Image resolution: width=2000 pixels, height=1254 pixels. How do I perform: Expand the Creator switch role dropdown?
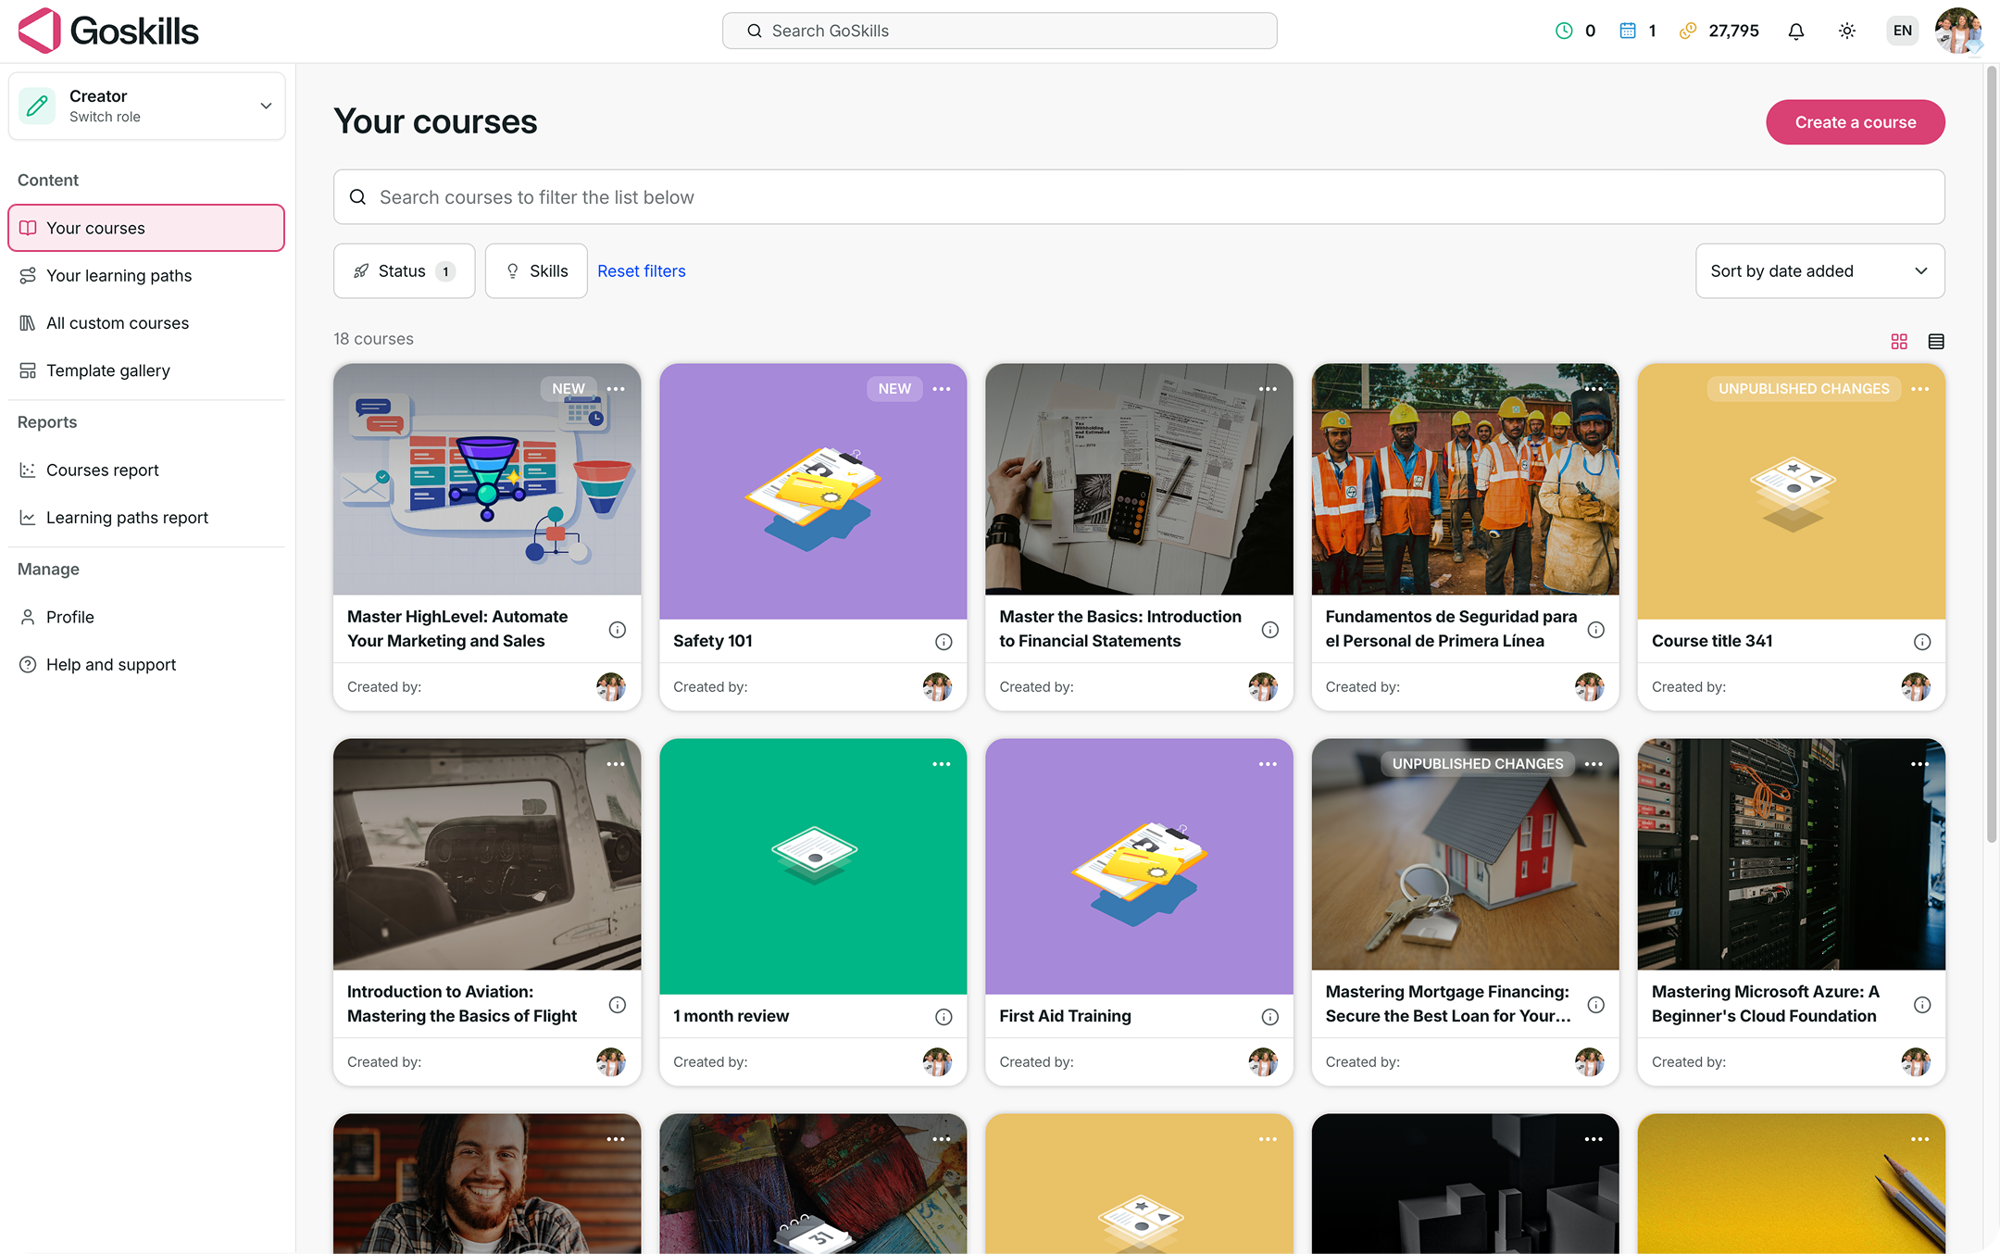[x=146, y=106]
